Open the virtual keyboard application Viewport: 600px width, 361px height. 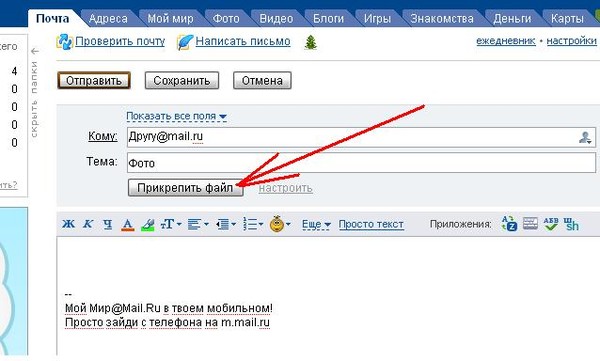coord(530,224)
